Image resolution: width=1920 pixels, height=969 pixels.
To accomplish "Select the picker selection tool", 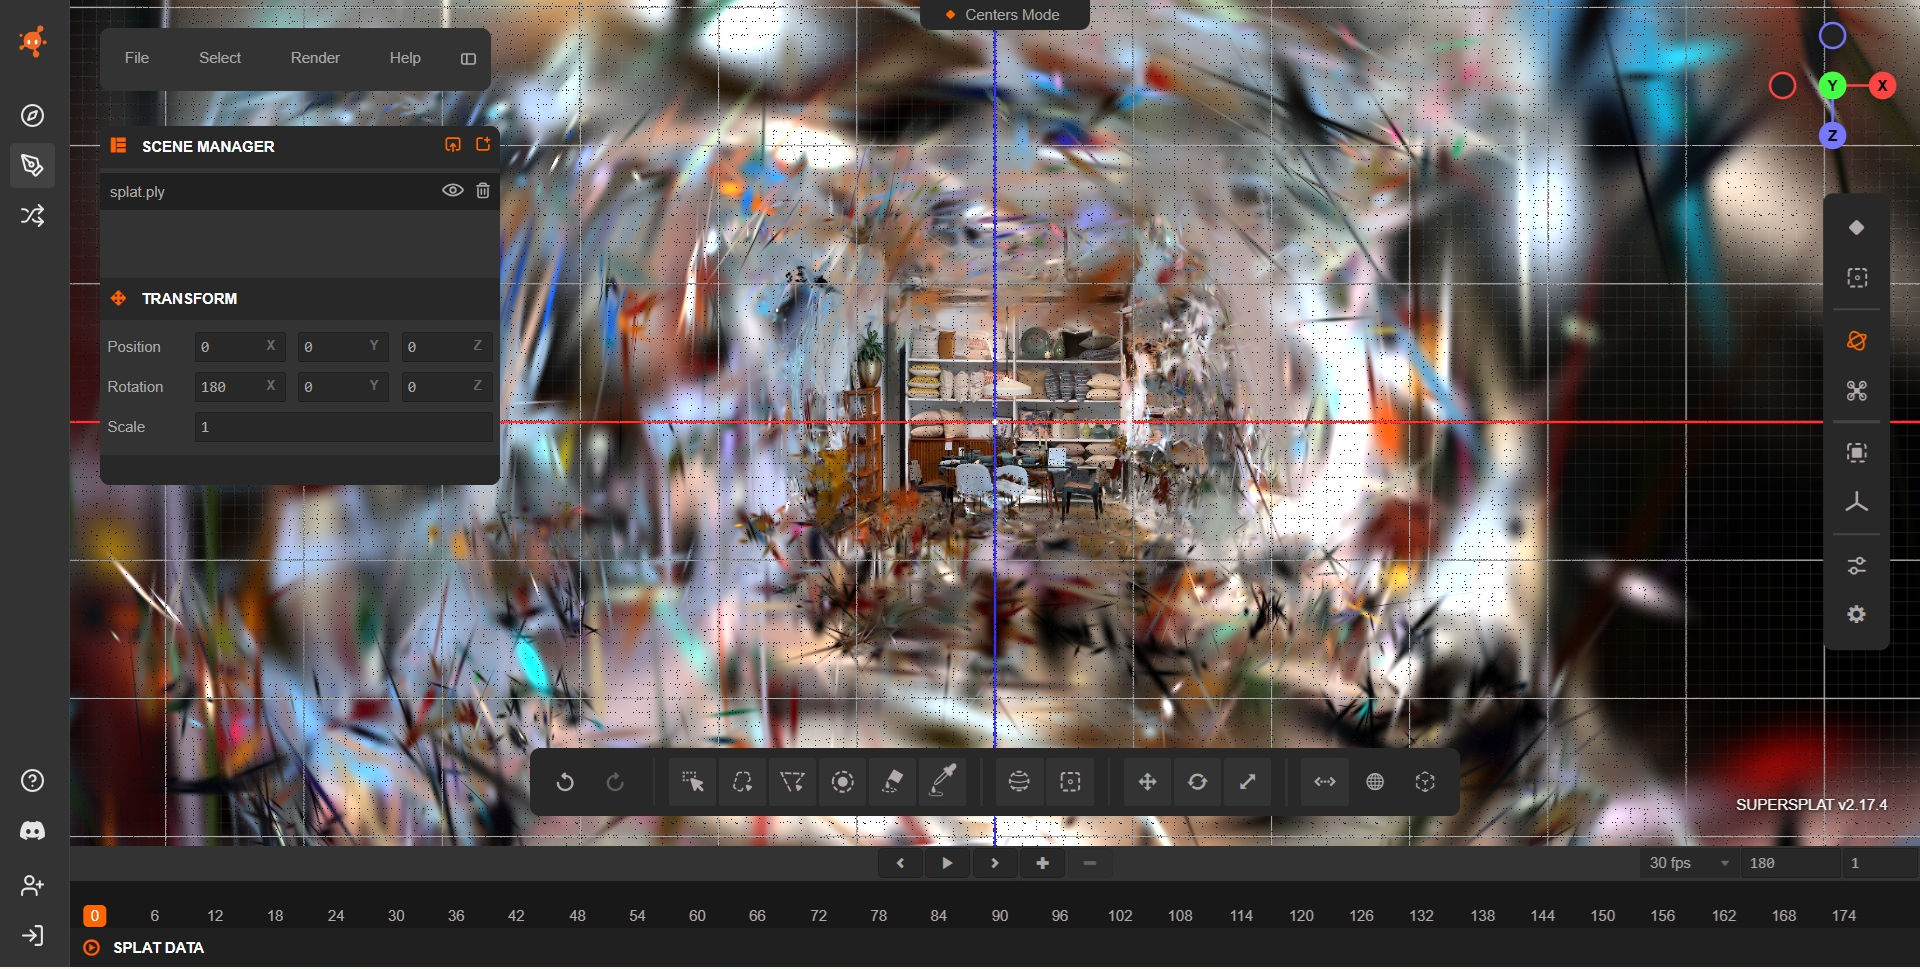I will [x=692, y=782].
